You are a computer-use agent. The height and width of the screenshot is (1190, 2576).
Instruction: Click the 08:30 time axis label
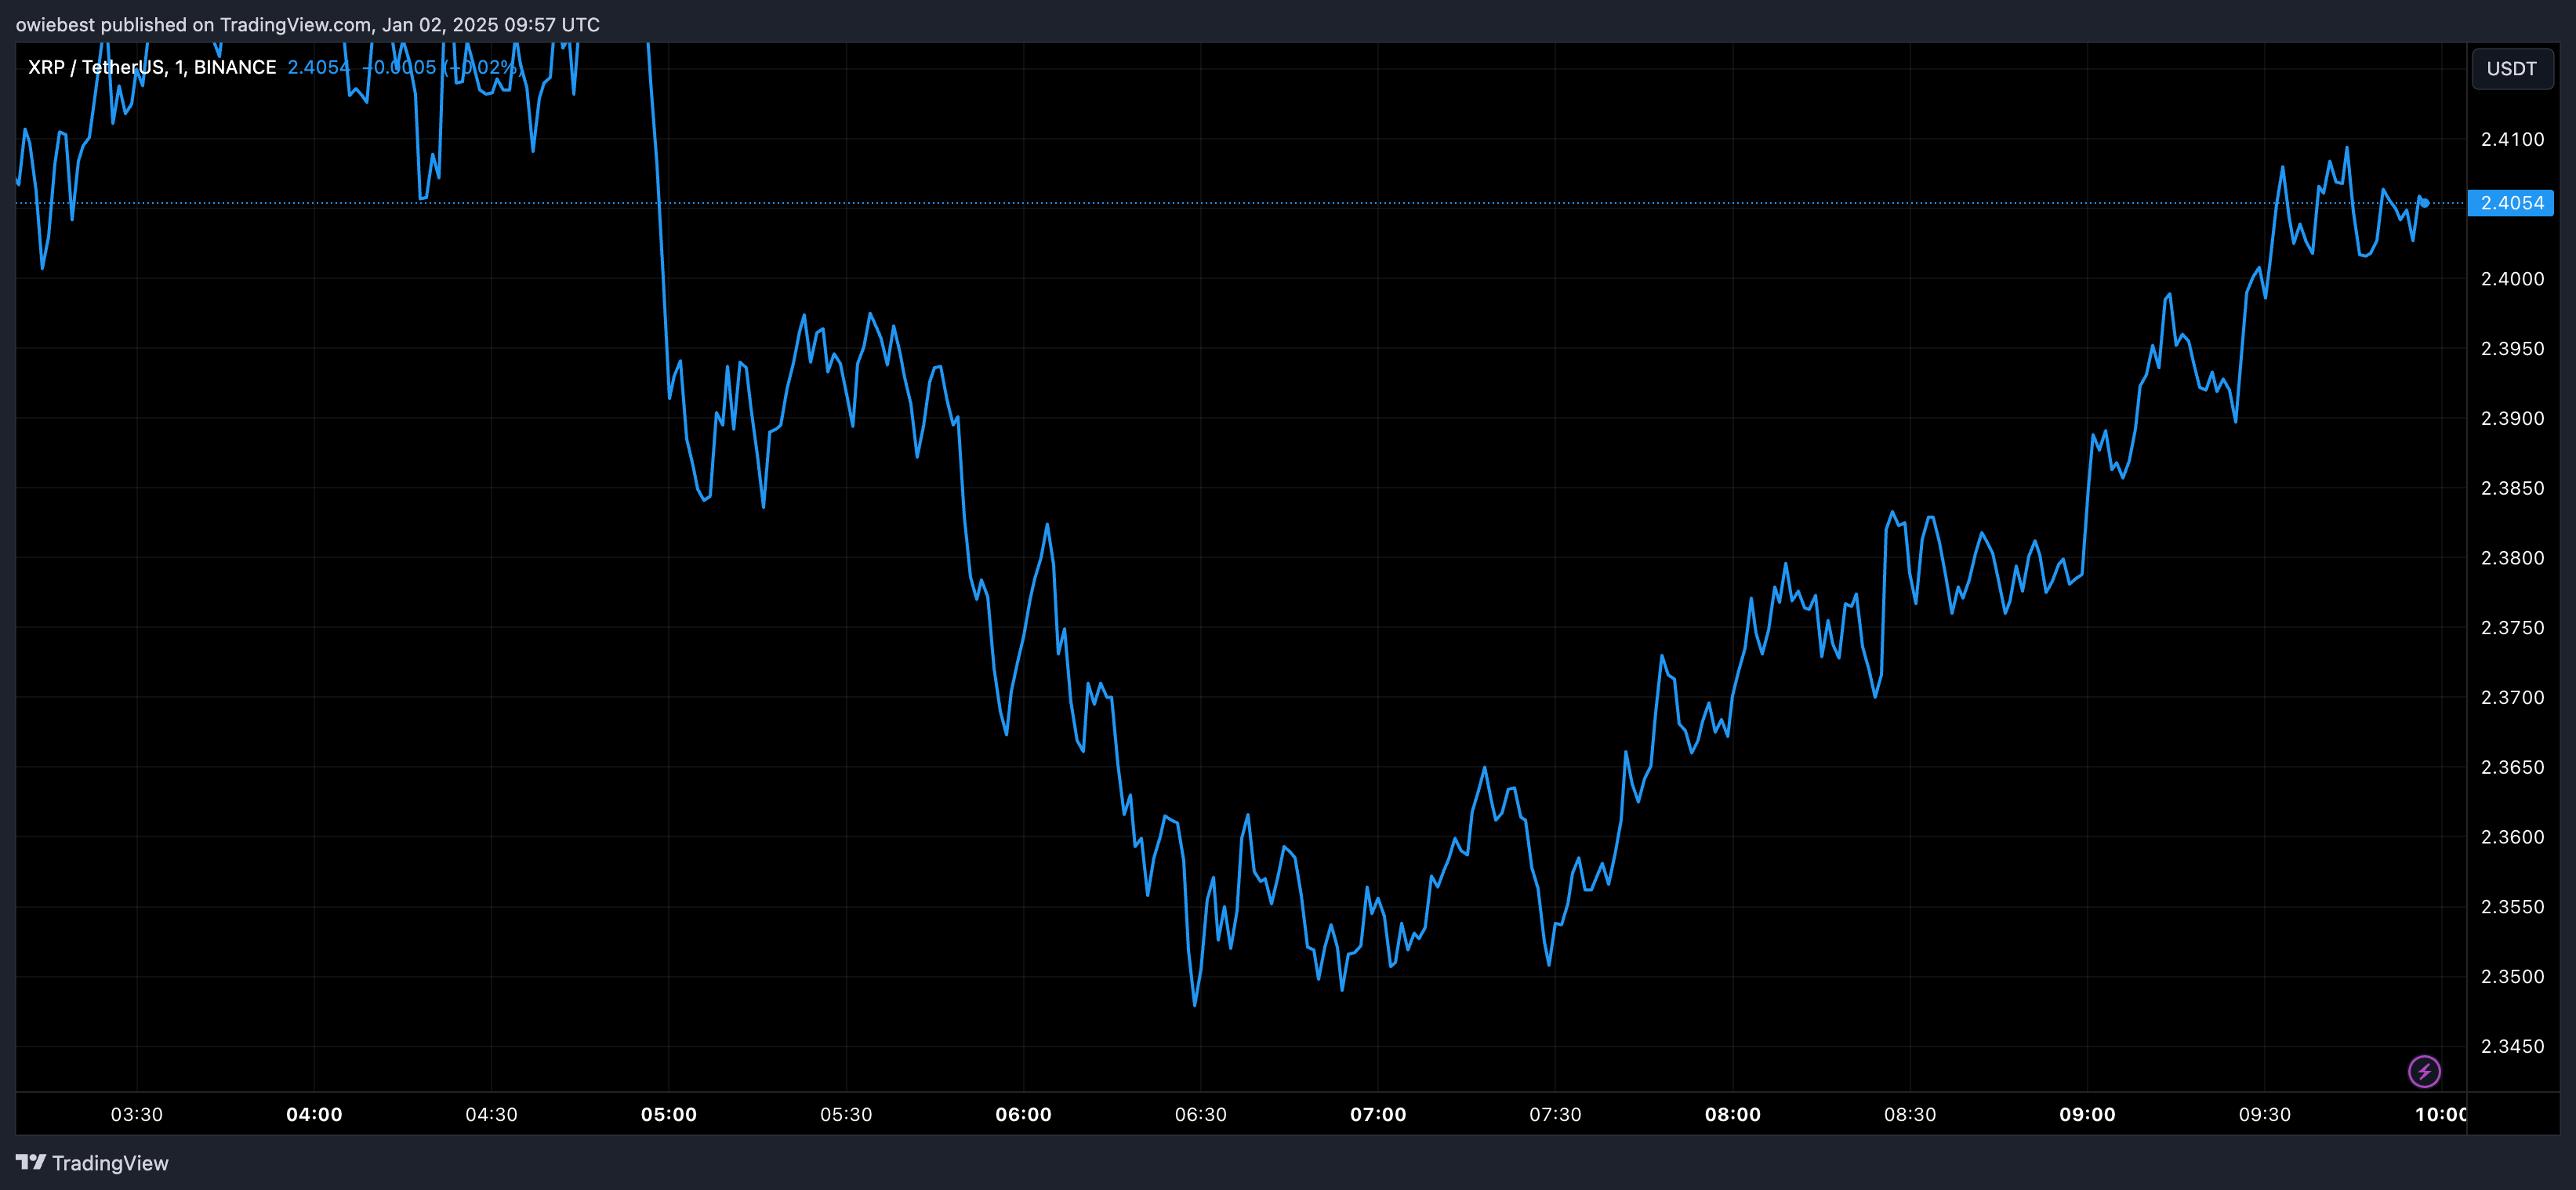click(1910, 1115)
